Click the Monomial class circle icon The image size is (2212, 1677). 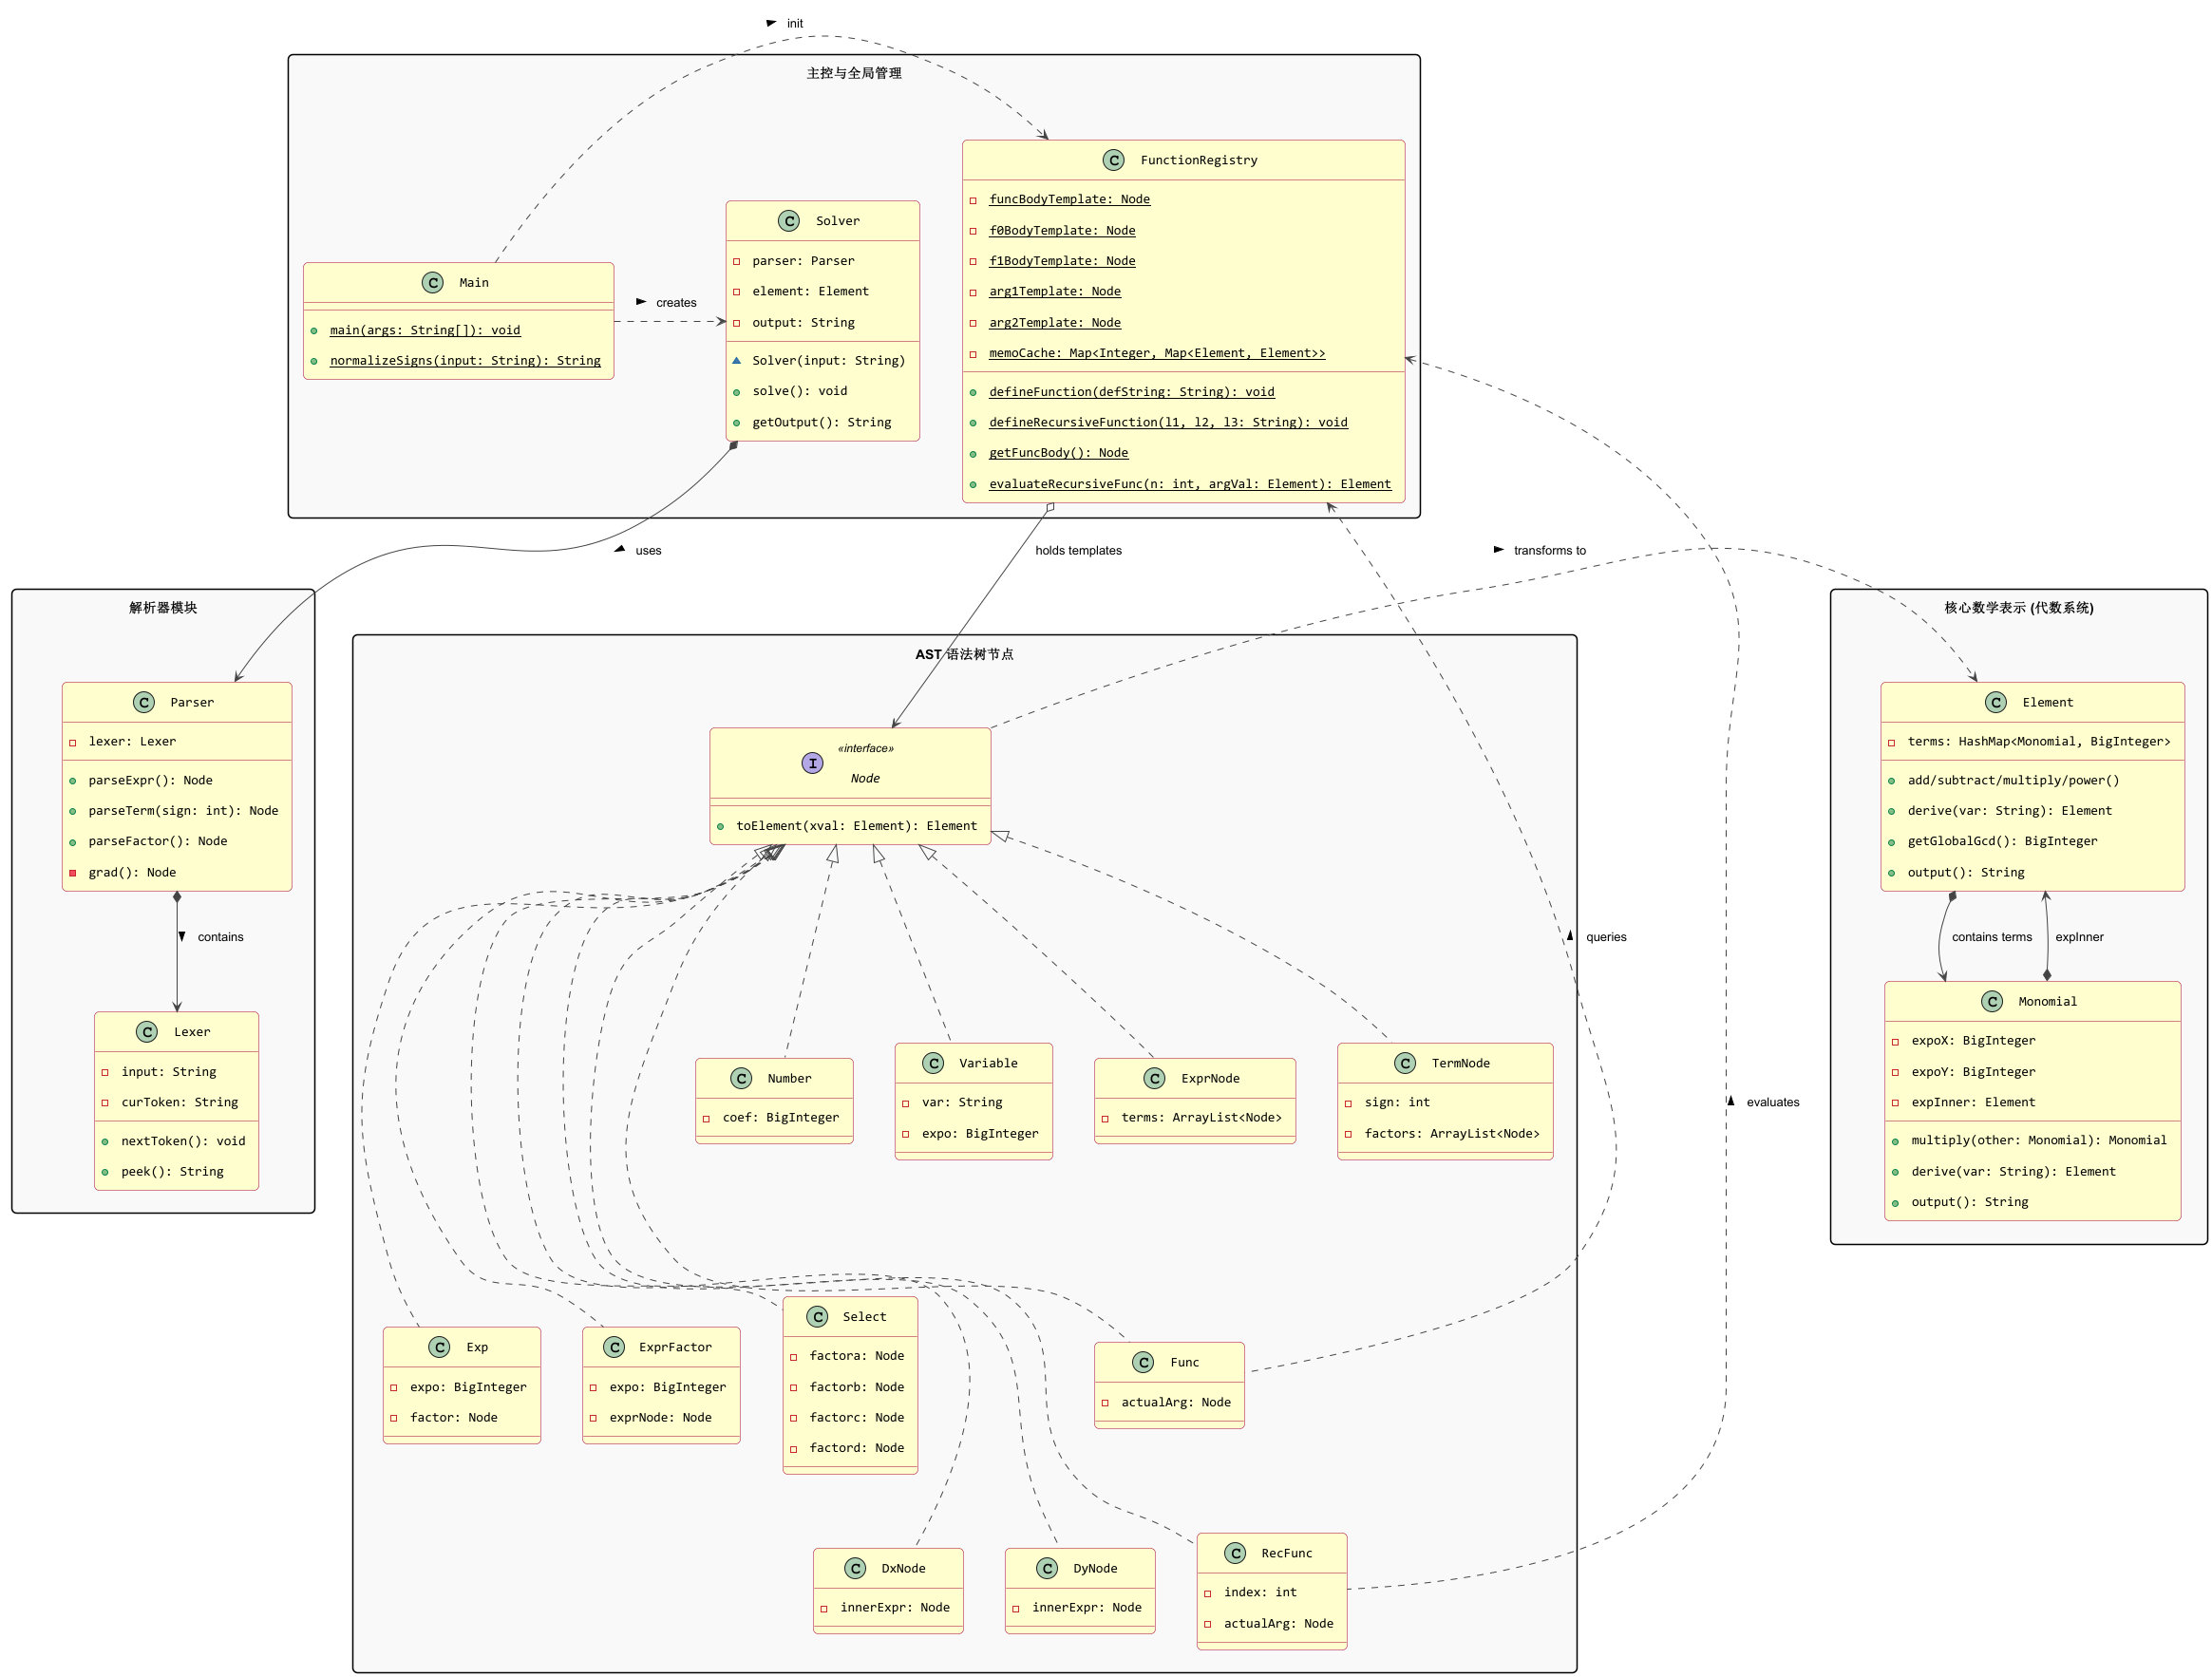1992,1001
